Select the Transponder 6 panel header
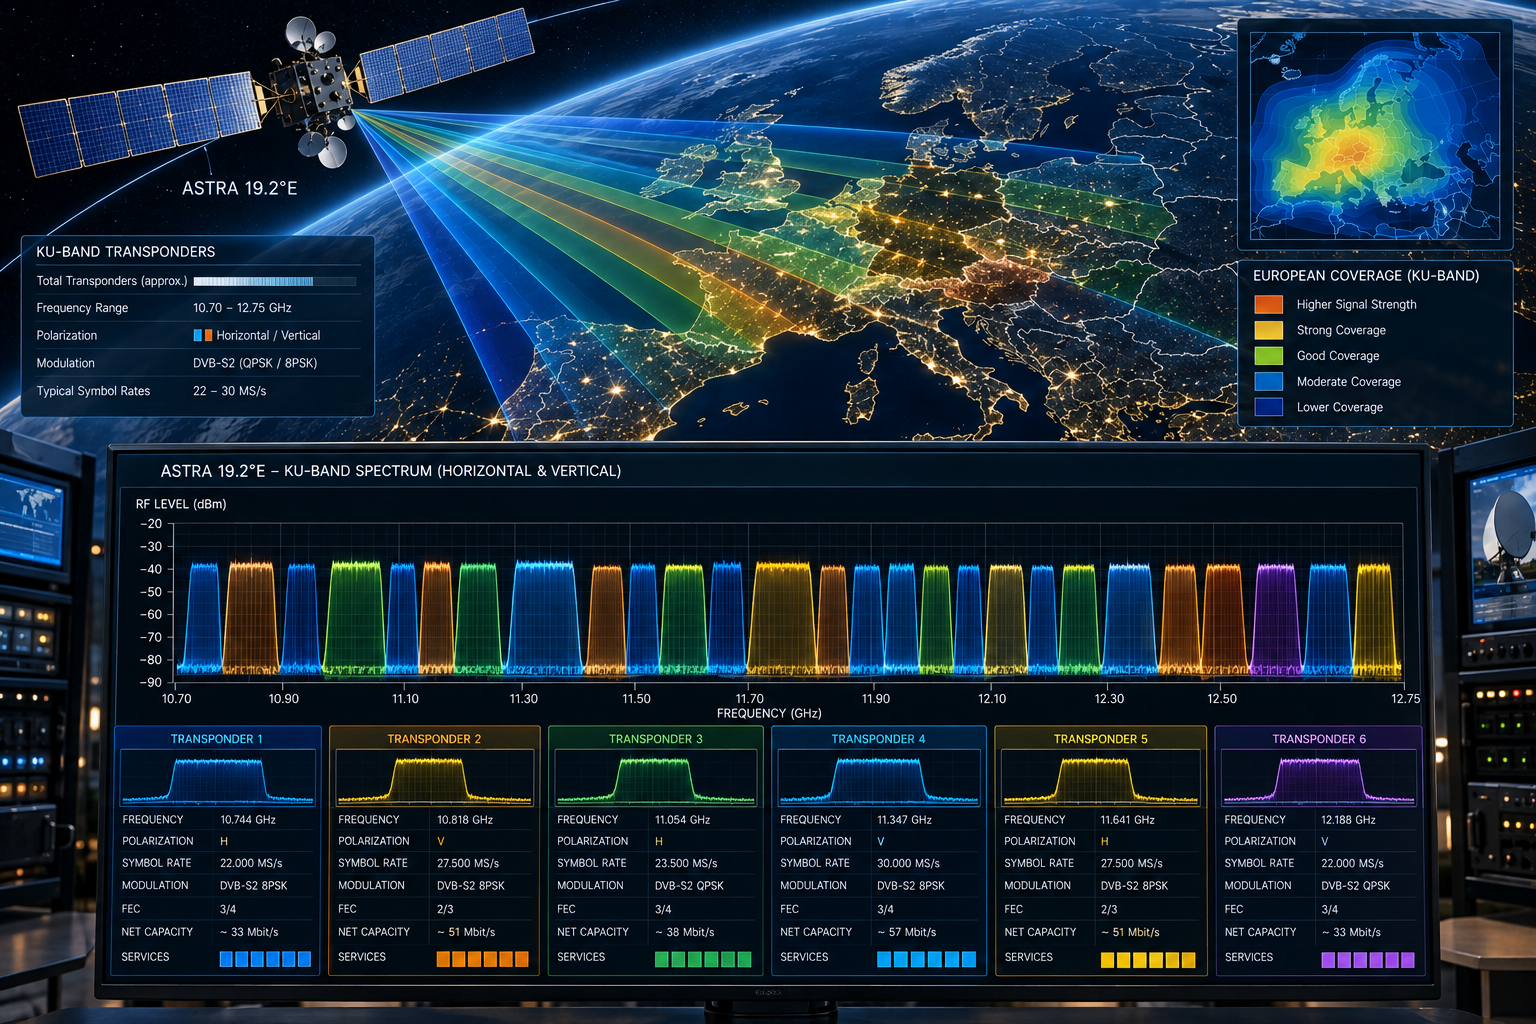This screenshot has width=1536, height=1024. pos(1319,739)
